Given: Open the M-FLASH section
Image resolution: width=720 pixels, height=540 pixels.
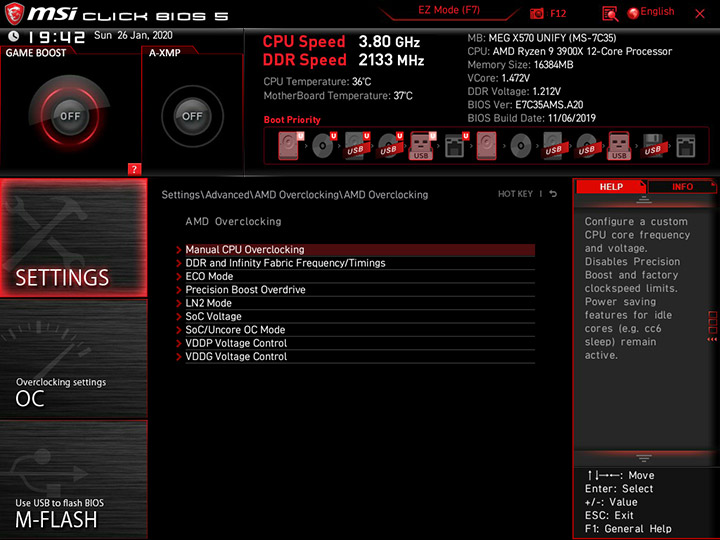Looking at the screenshot, I should click(x=73, y=479).
